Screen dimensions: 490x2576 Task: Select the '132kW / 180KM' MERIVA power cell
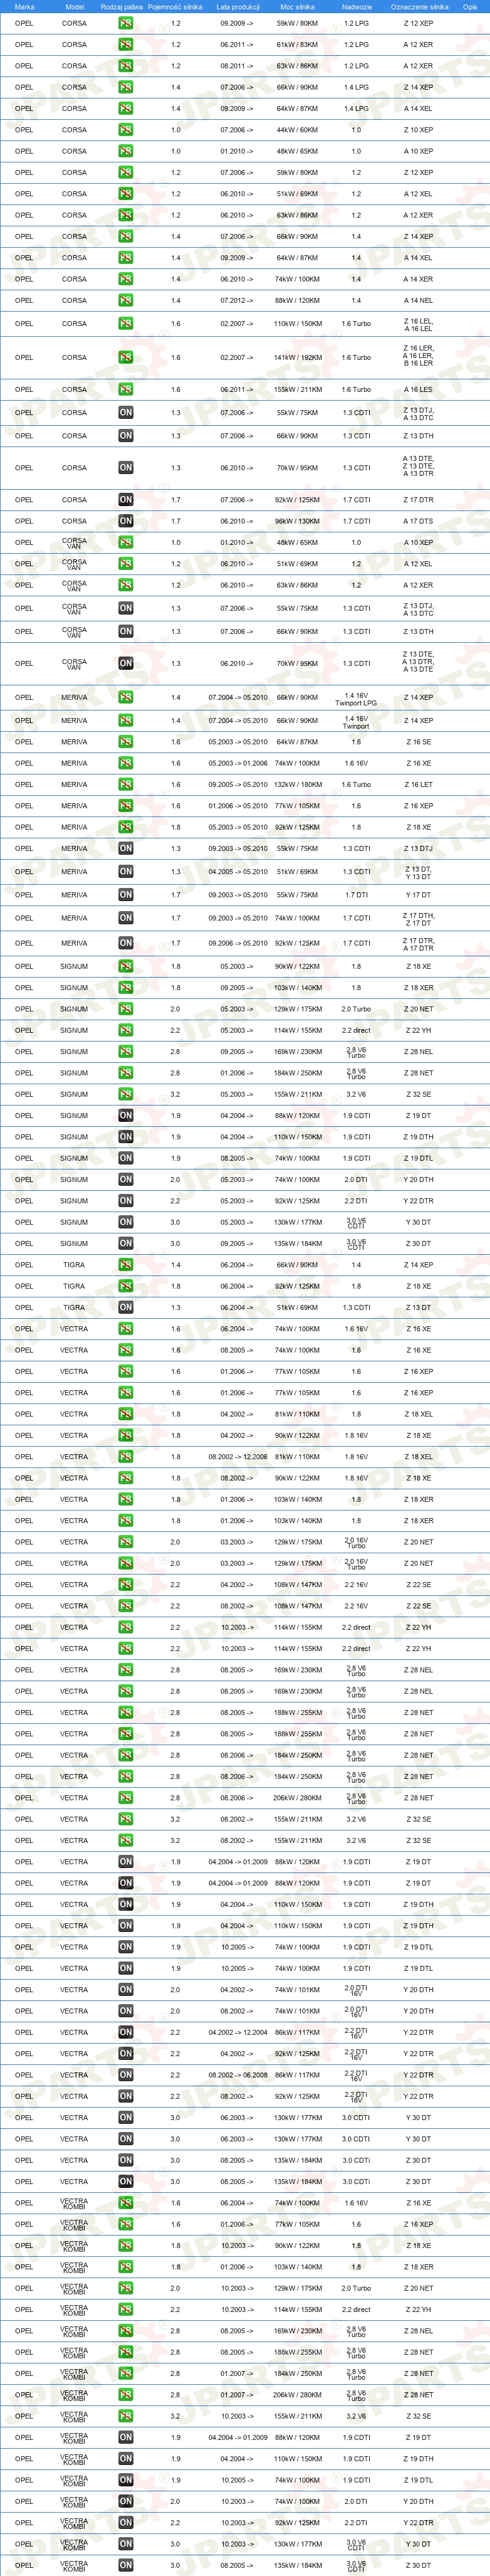[x=297, y=785]
